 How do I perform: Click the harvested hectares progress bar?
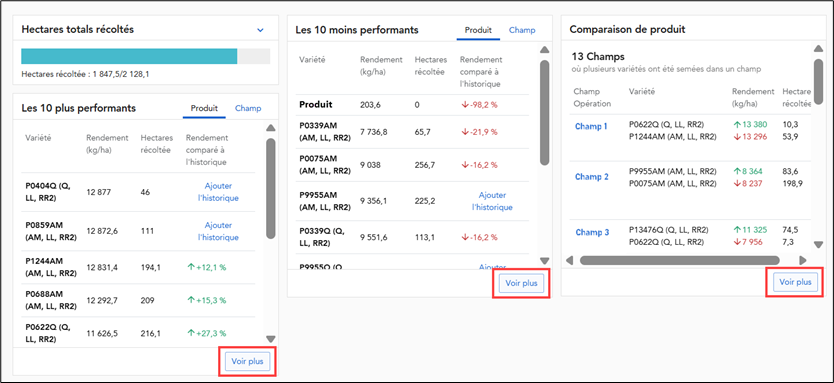[x=146, y=56]
